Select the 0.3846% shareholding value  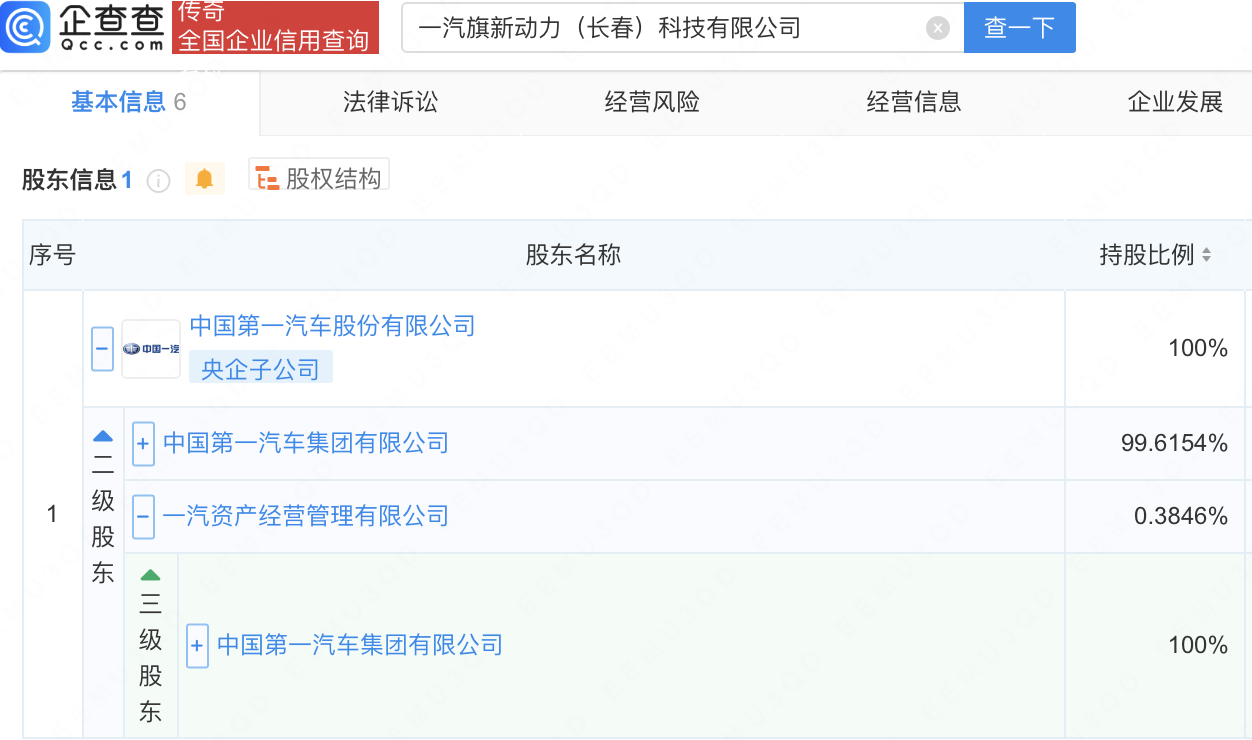1180,516
